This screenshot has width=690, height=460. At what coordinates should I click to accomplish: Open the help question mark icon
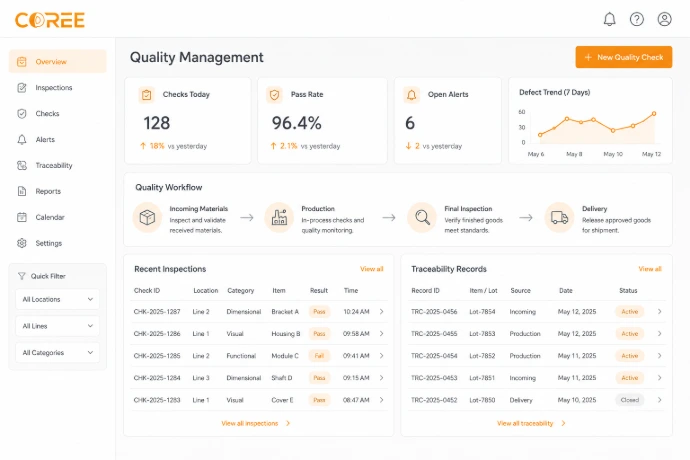[x=637, y=19]
